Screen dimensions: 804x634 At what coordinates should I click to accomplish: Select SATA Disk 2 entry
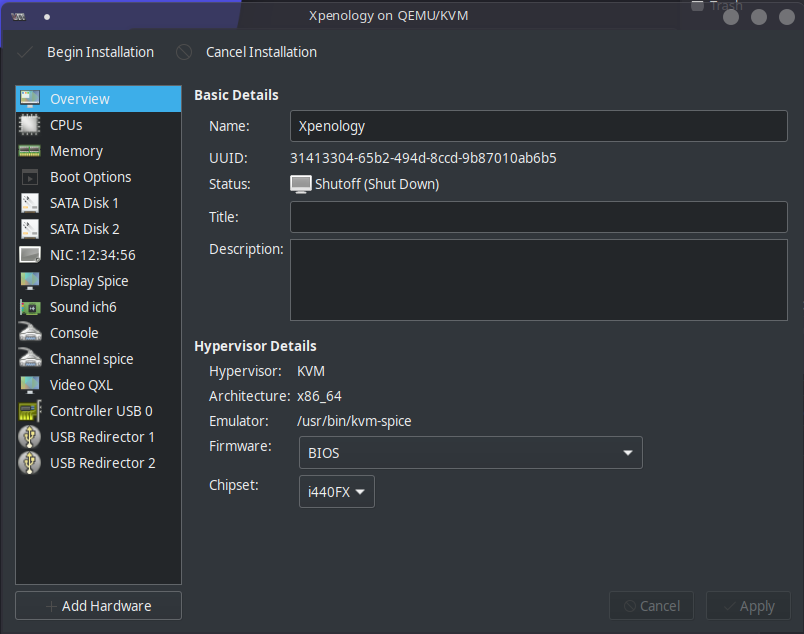pos(98,229)
